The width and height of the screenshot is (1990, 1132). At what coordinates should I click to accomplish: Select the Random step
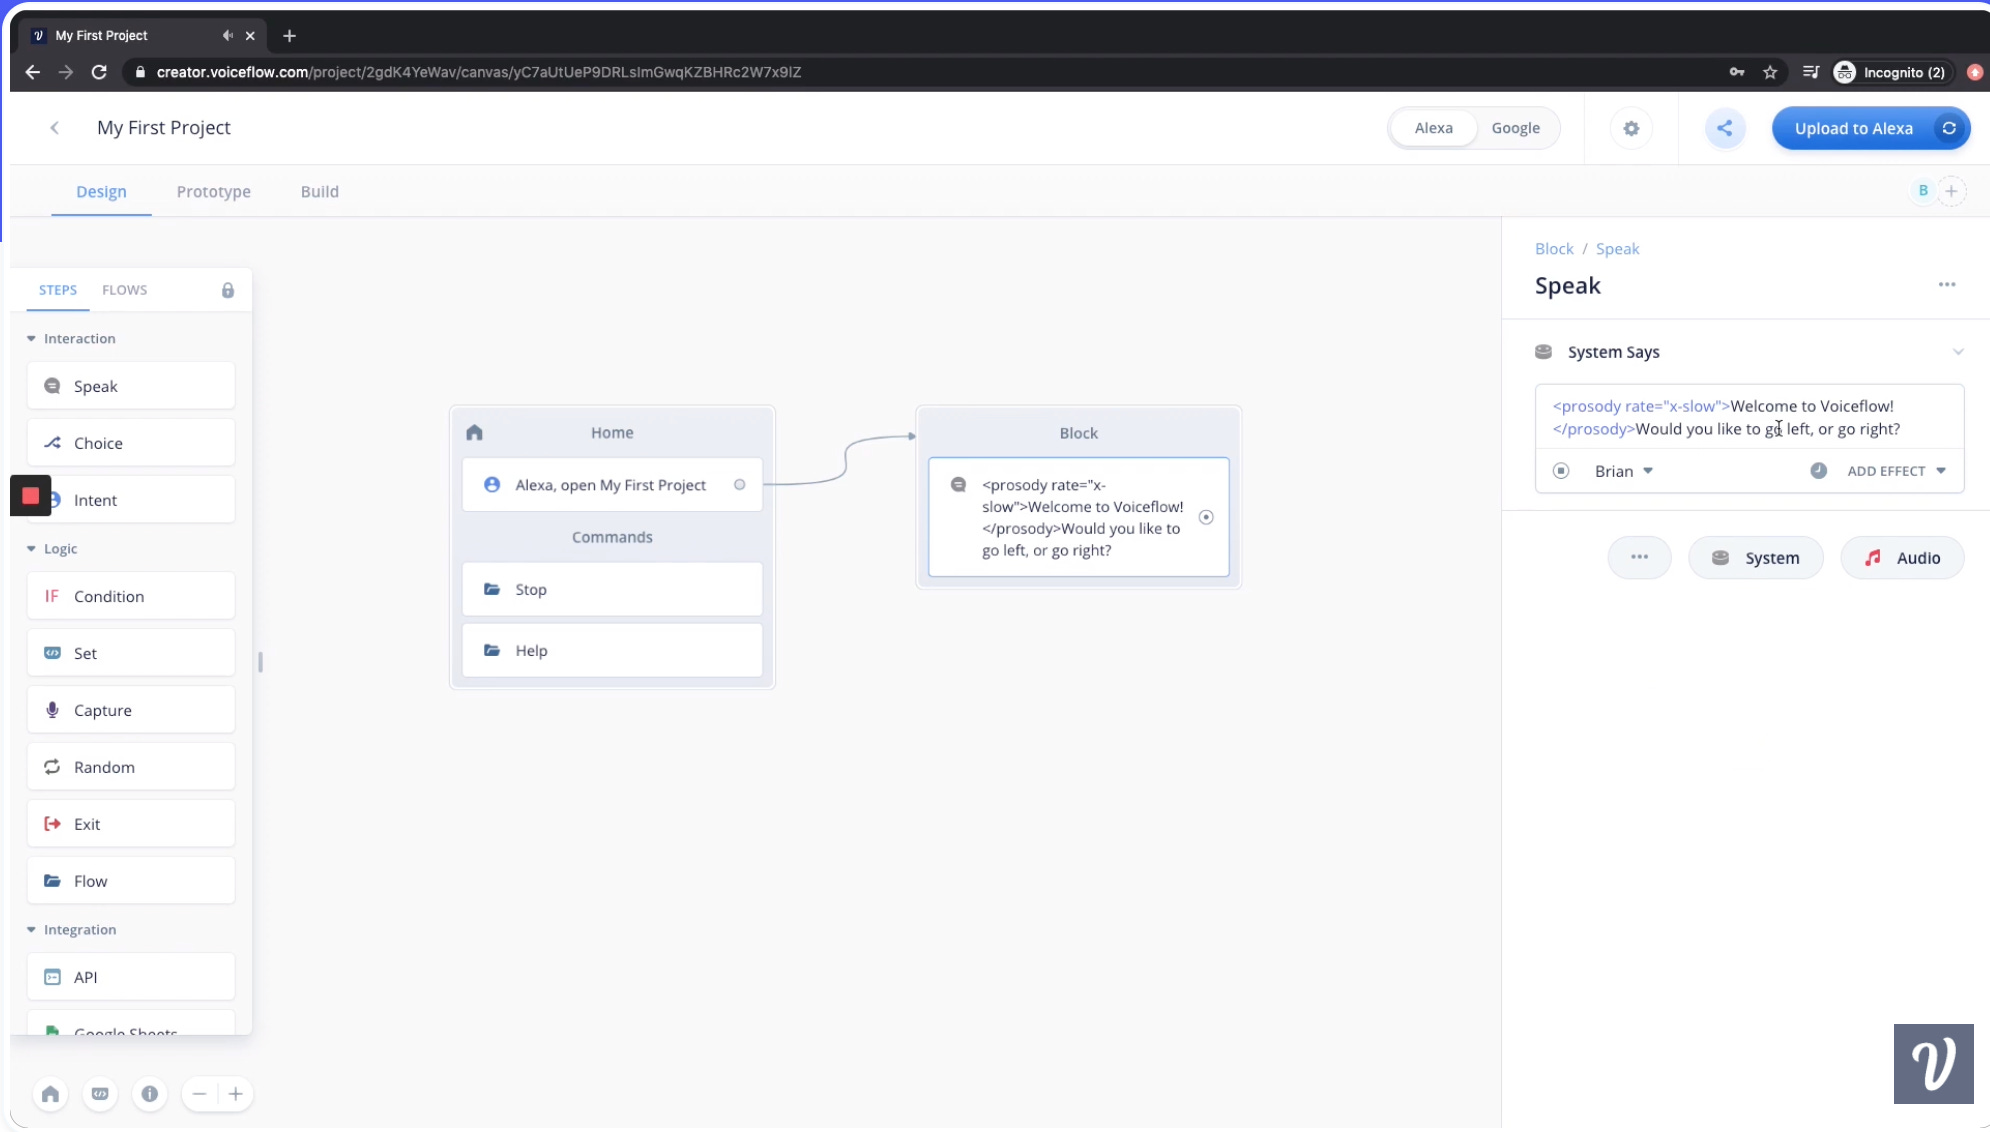point(131,767)
